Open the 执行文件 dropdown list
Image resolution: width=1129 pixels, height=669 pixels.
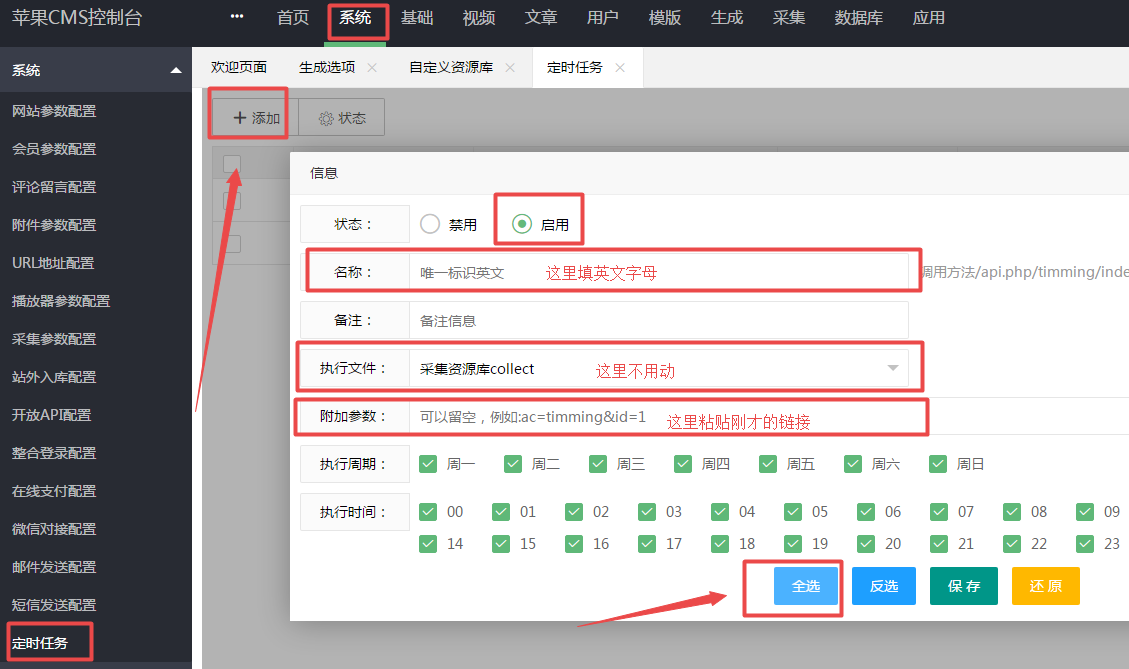pos(893,369)
